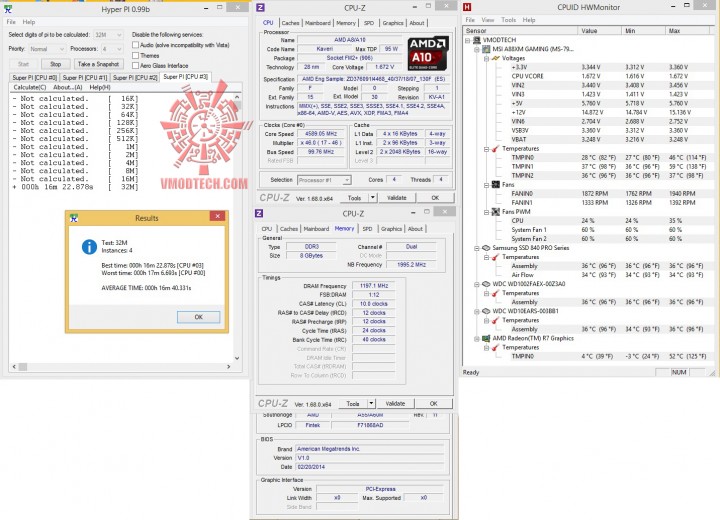
Task: Switch to Super PI CPU #0 tab
Action: tap(34, 78)
